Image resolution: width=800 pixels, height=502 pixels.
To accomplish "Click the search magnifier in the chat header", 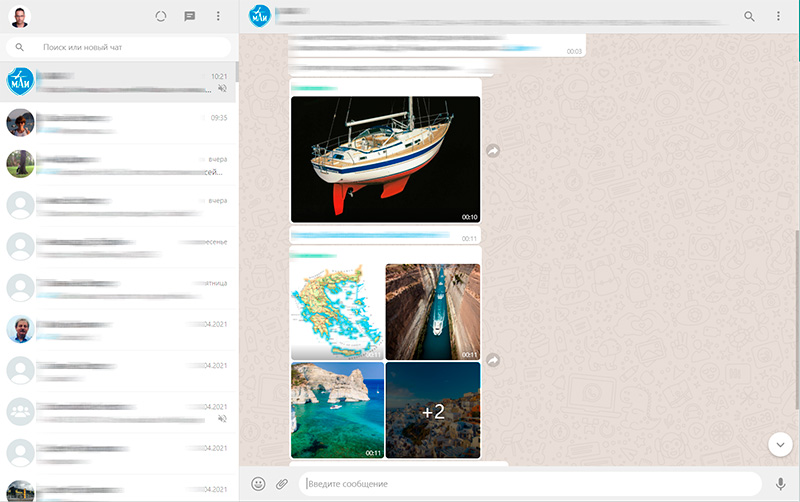I will point(750,16).
